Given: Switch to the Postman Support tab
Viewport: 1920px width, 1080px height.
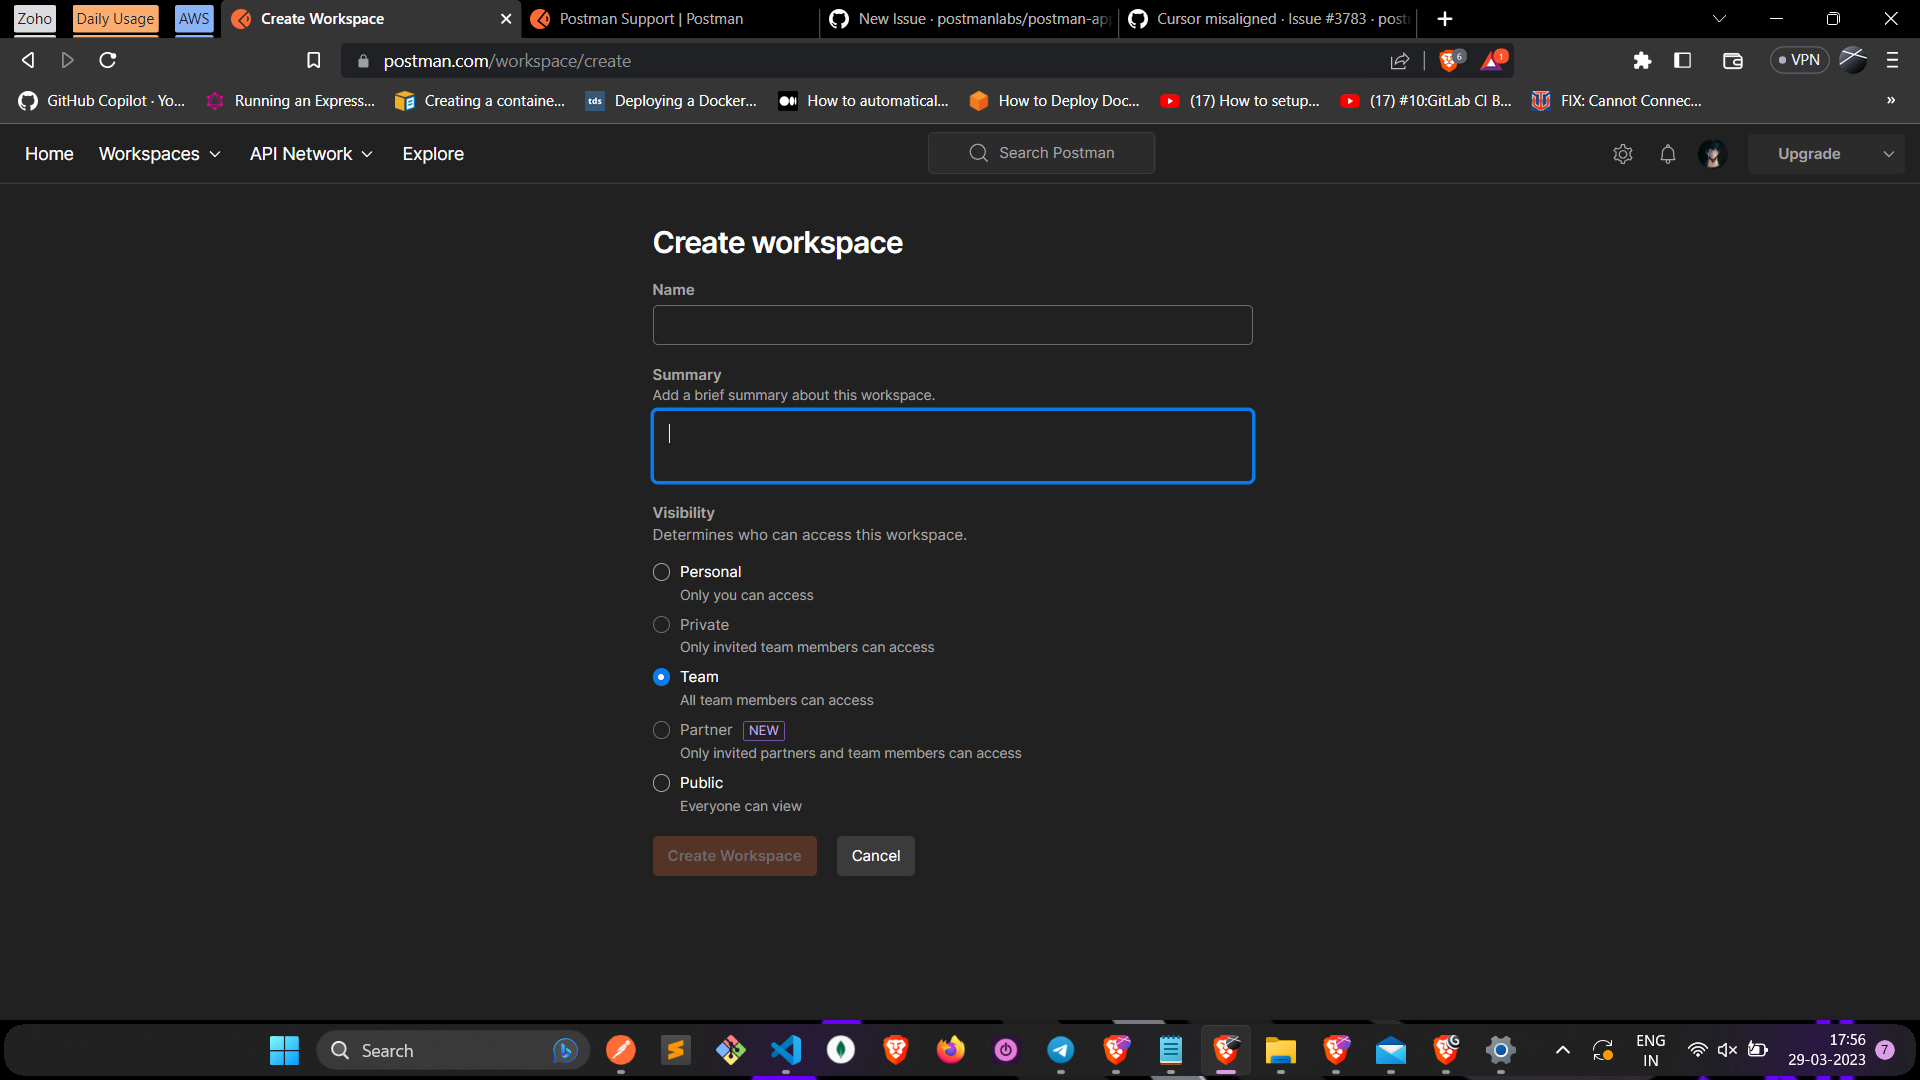Looking at the screenshot, I should coord(651,19).
